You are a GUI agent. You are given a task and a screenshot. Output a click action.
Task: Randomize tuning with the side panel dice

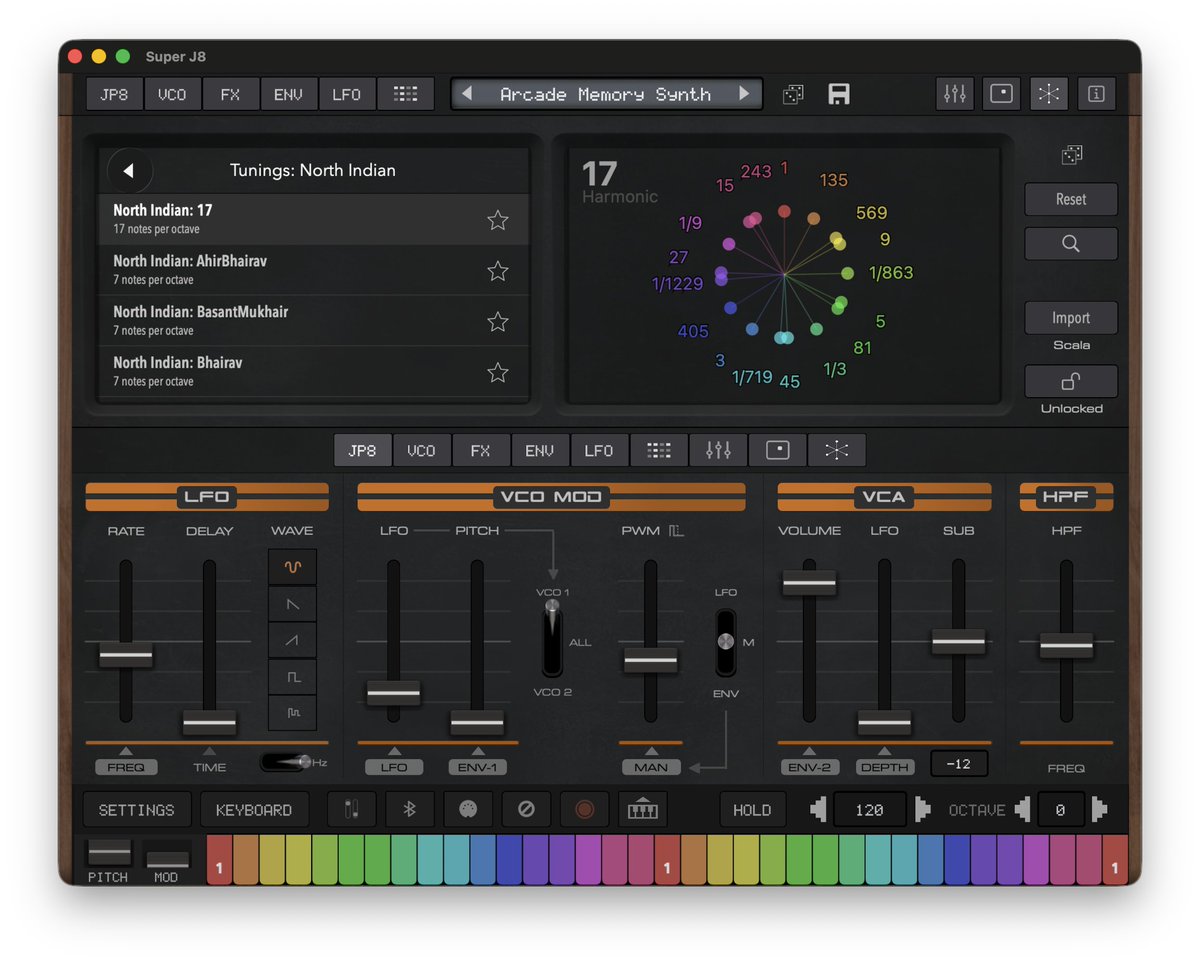[1071, 155]
